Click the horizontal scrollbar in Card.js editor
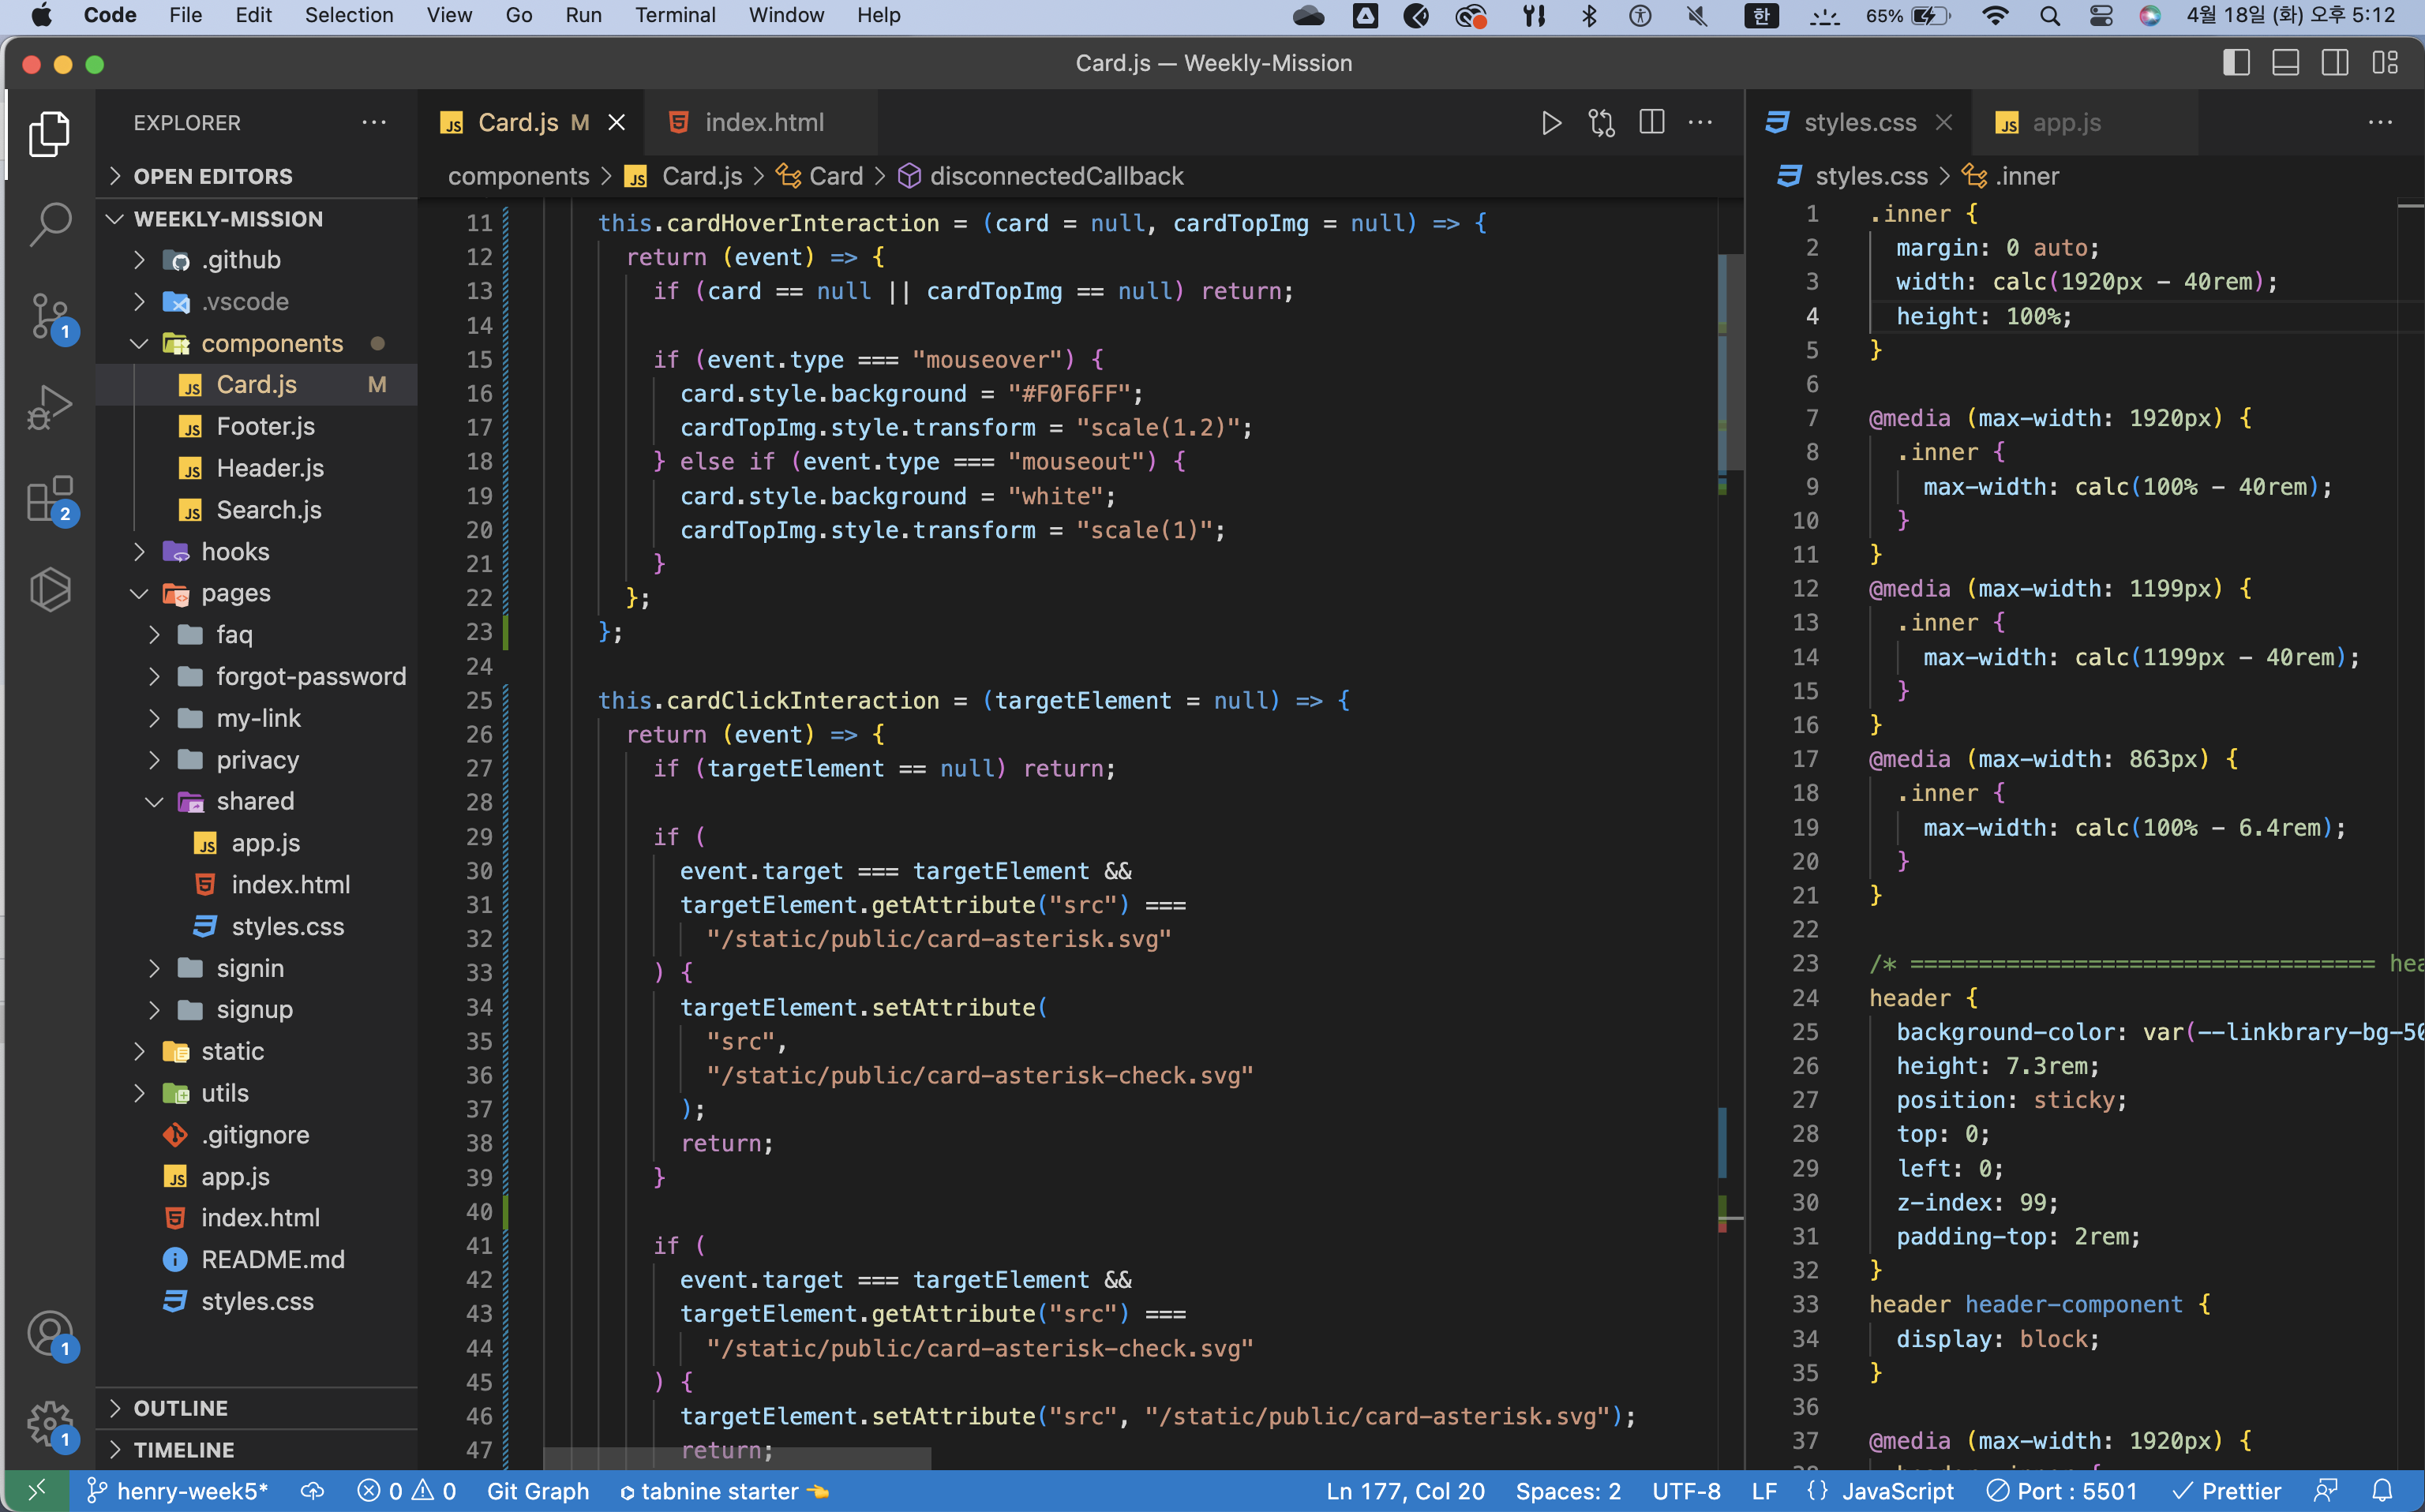Image resolution: width=2425 pixels, height=1512 pixels. point(737,1459)
